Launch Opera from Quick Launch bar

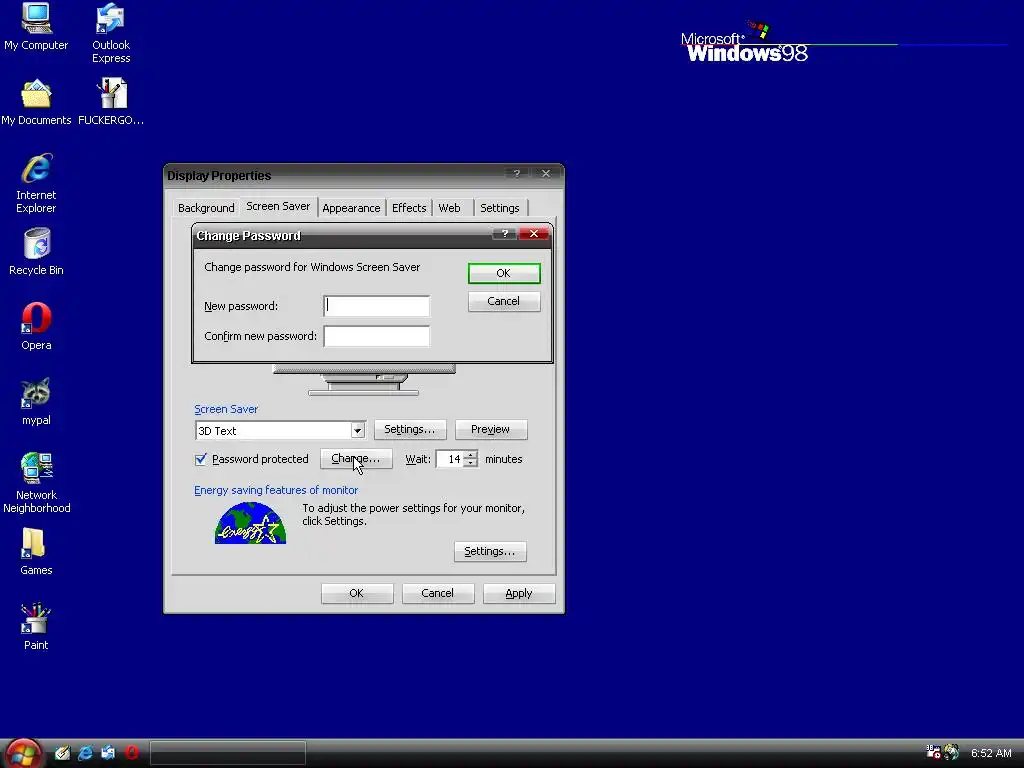131,753
